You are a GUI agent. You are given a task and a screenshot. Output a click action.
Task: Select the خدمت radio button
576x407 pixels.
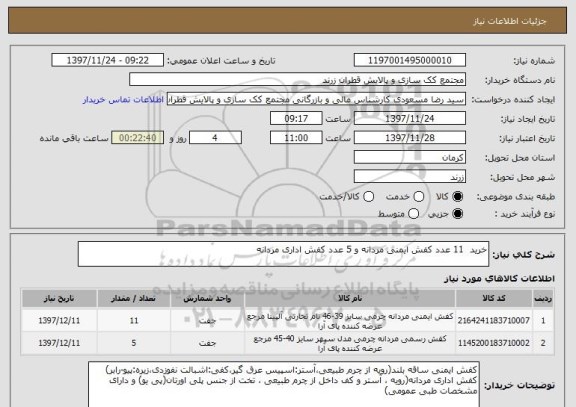click(x=419, y=197)
